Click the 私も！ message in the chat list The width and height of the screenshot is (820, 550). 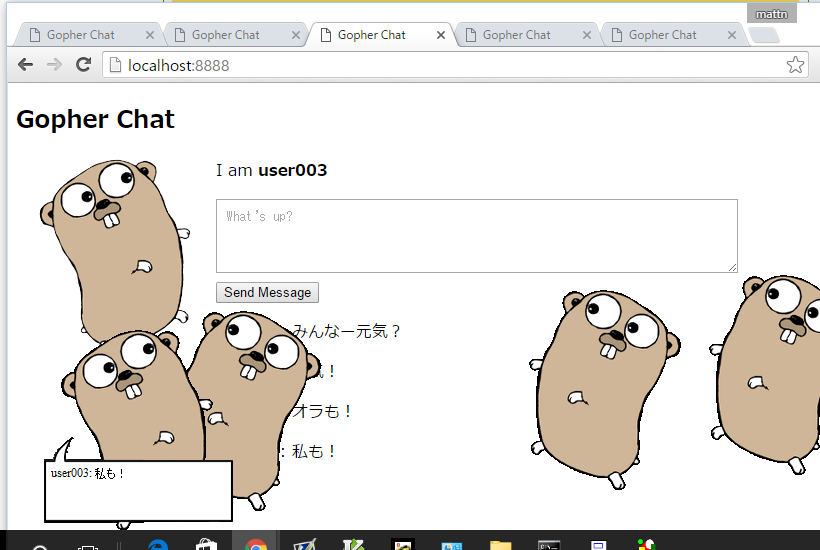313,451
